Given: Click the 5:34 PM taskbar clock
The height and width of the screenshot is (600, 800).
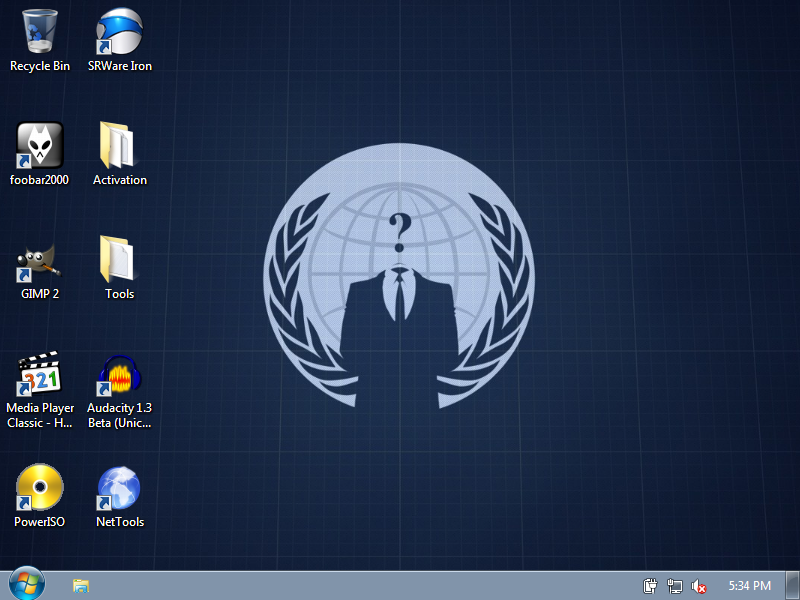Looking at the screenshot, I should [749, 586].
